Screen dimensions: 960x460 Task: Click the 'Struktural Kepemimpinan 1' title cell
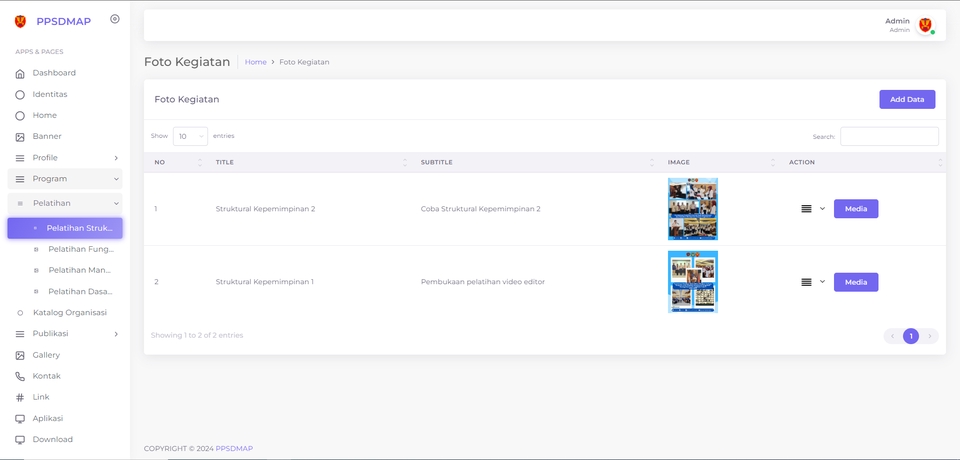(264, 282)
